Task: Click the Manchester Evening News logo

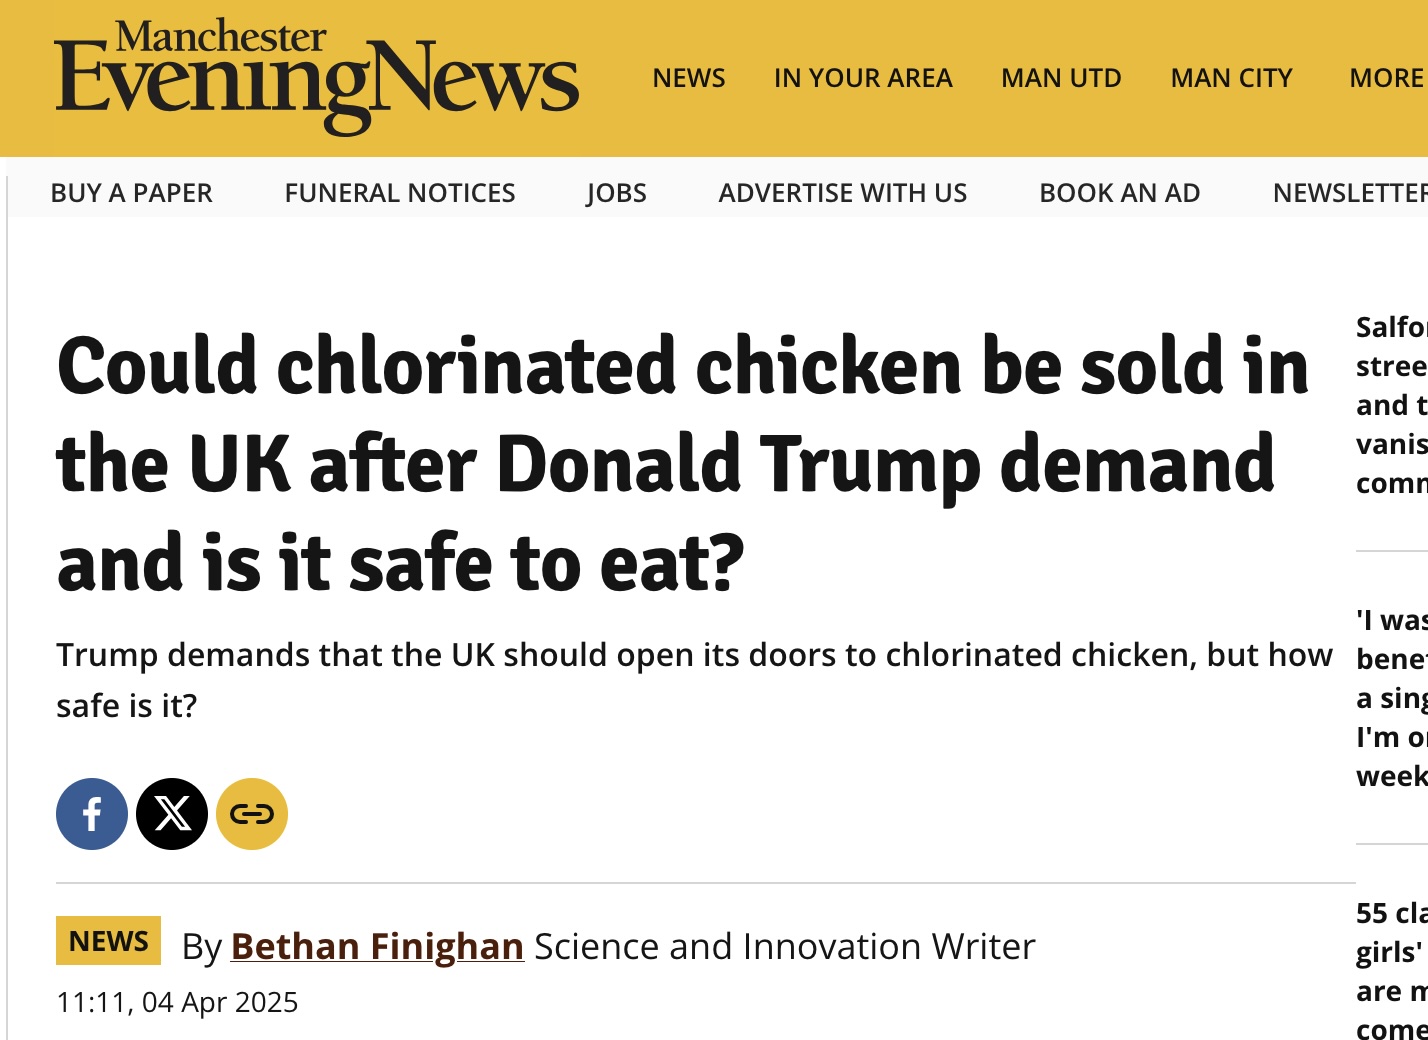Action: (316, 78)
